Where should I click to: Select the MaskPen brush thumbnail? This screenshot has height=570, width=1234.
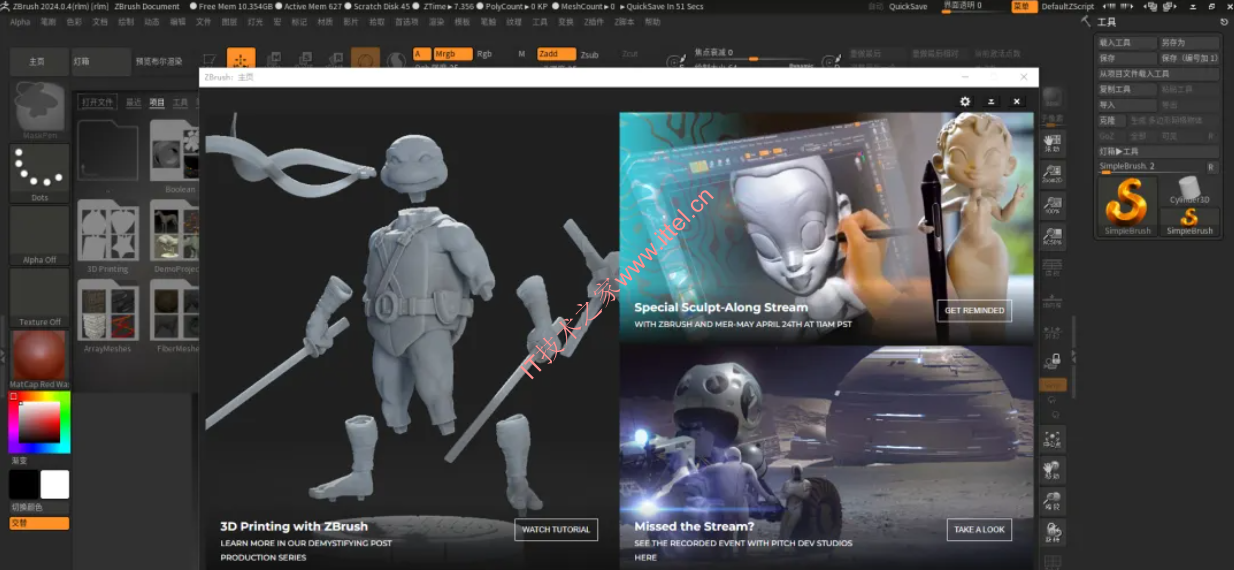pyautogui.click(x=40, y=108)
